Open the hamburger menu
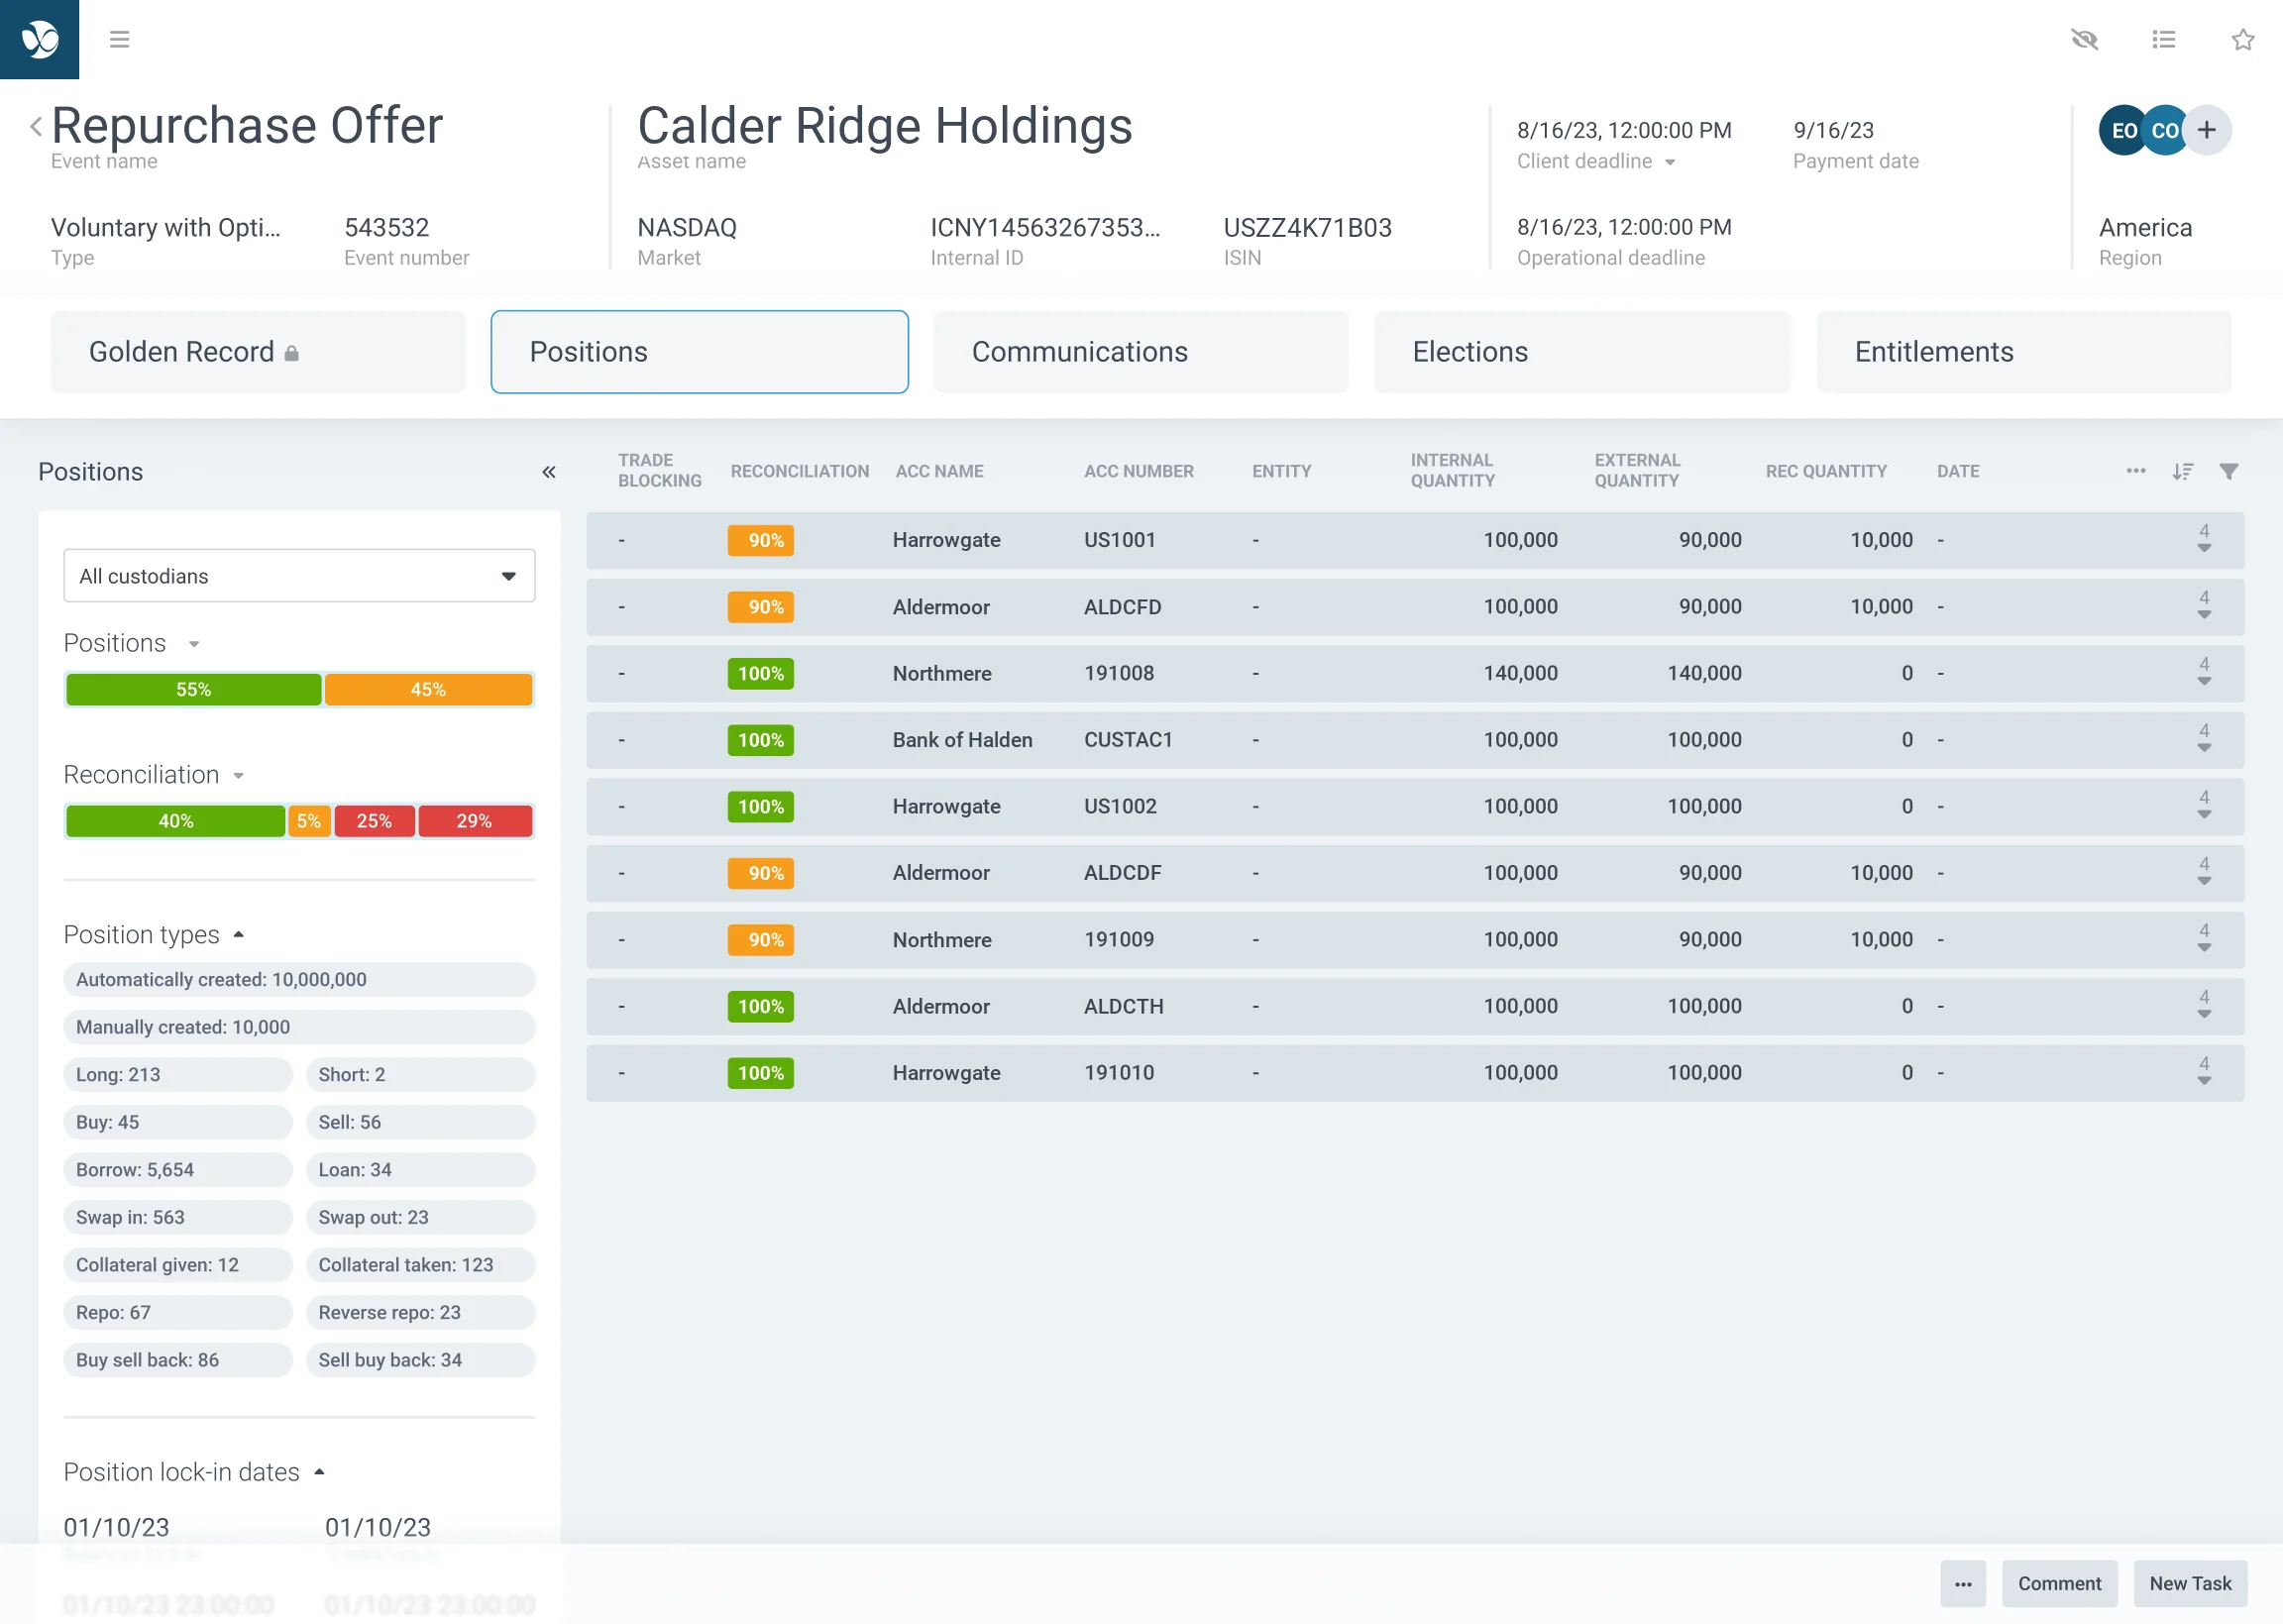 click(x=119, y=39)
